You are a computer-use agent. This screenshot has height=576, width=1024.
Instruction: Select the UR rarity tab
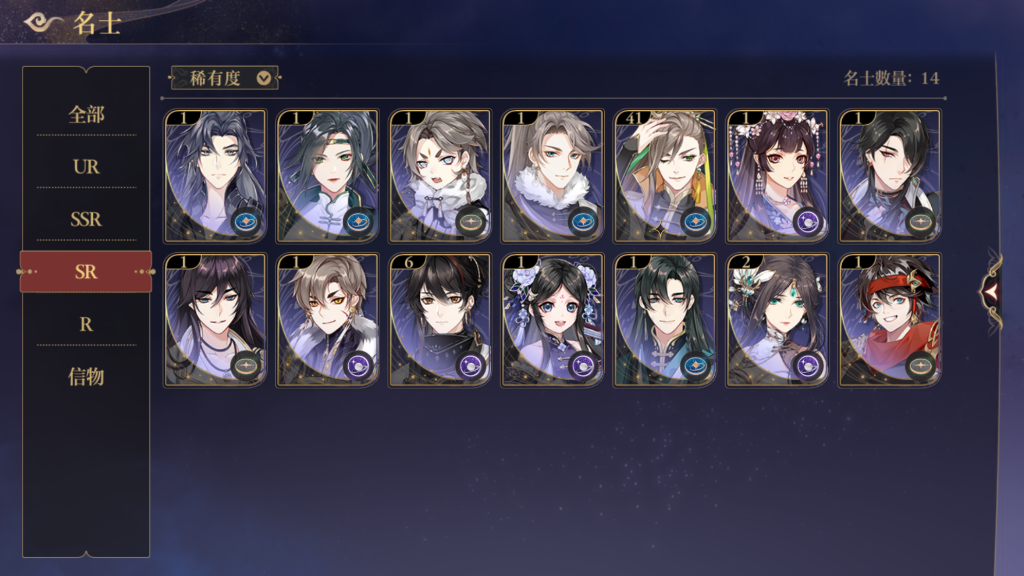86,167
